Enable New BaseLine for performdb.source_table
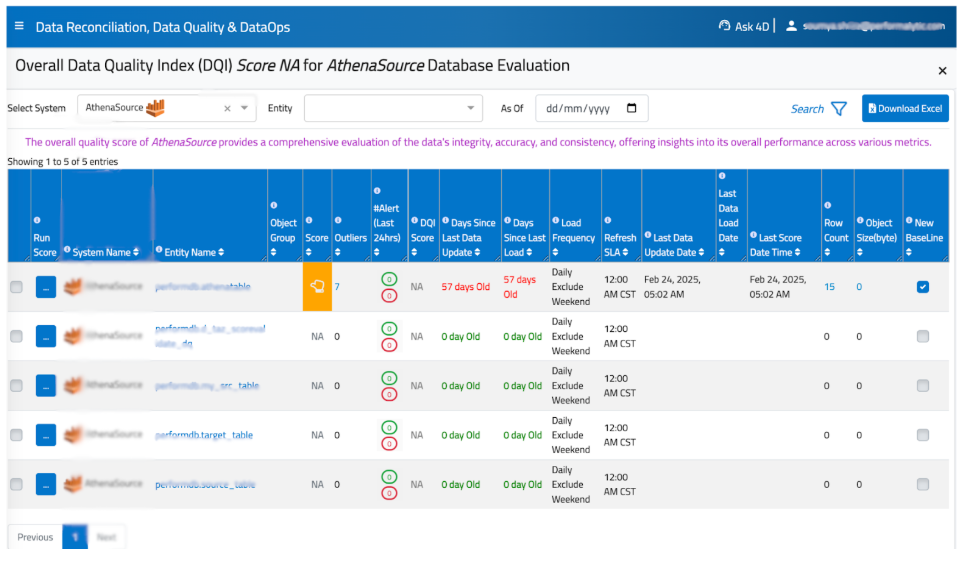 (x=922, y=484)
